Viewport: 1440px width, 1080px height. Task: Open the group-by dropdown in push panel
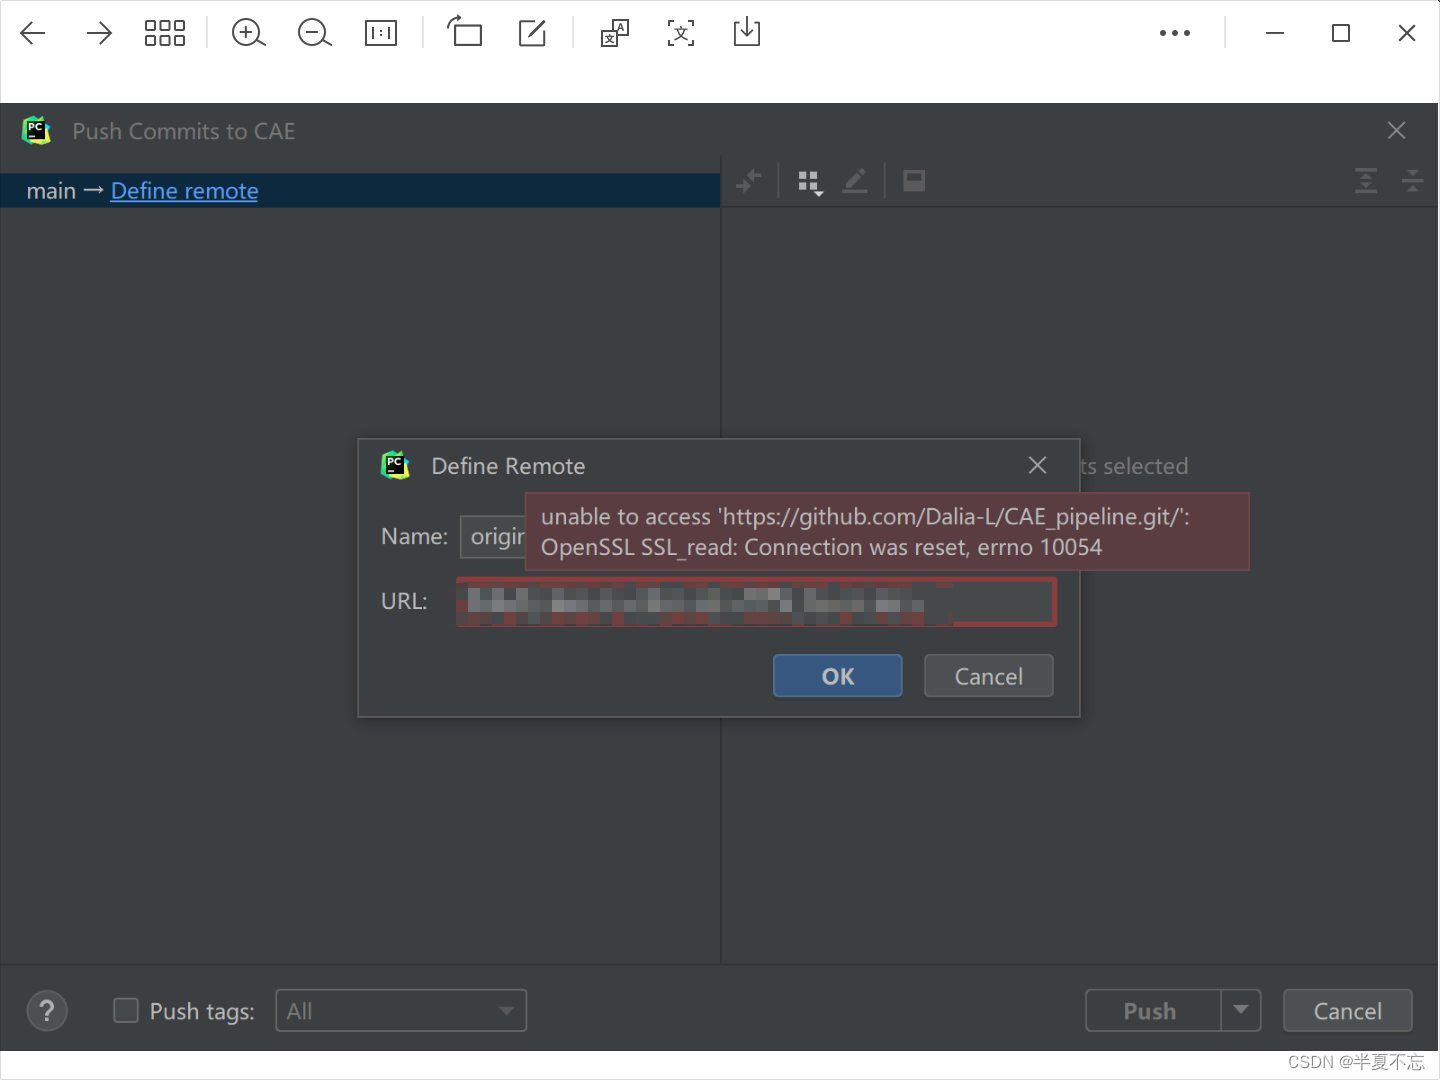810,181
